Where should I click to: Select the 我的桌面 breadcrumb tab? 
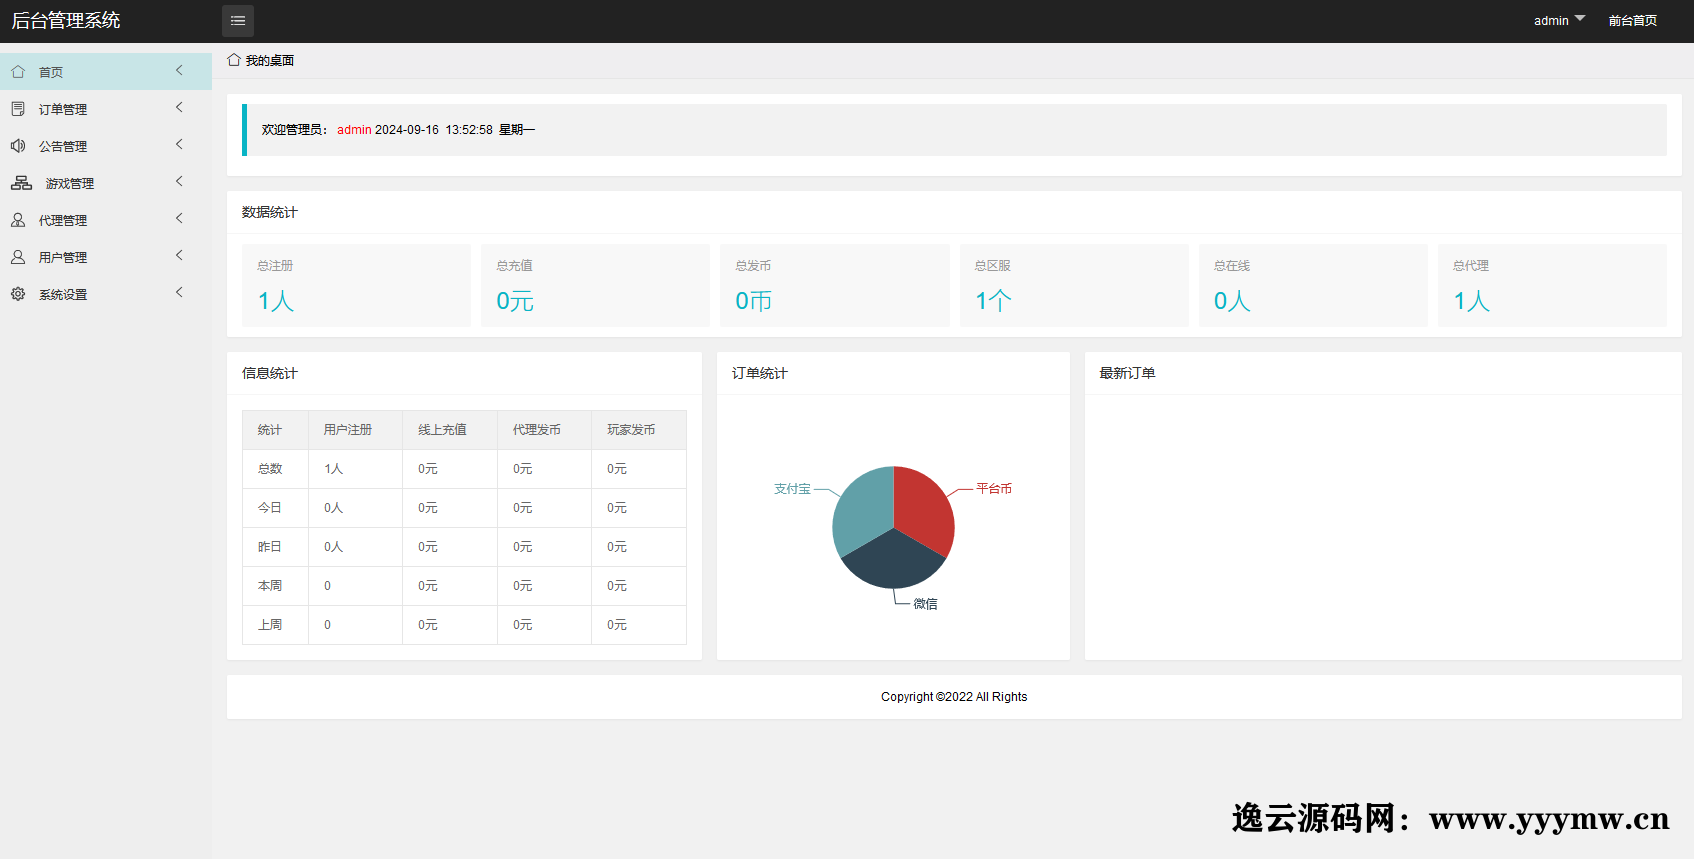[x=261, y=60]
